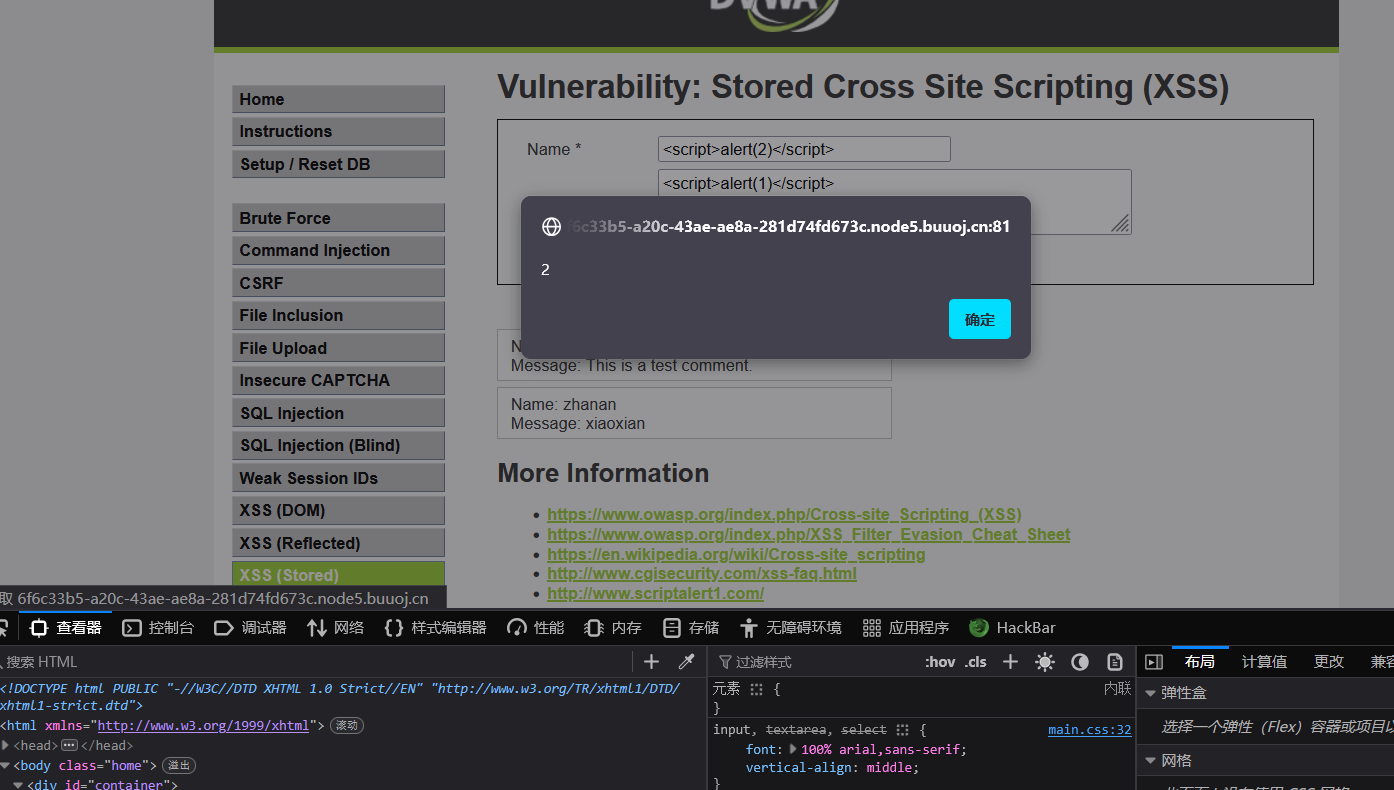
Task: Add a new style rule with plus icon
Action: click(x=1010, y=662)
